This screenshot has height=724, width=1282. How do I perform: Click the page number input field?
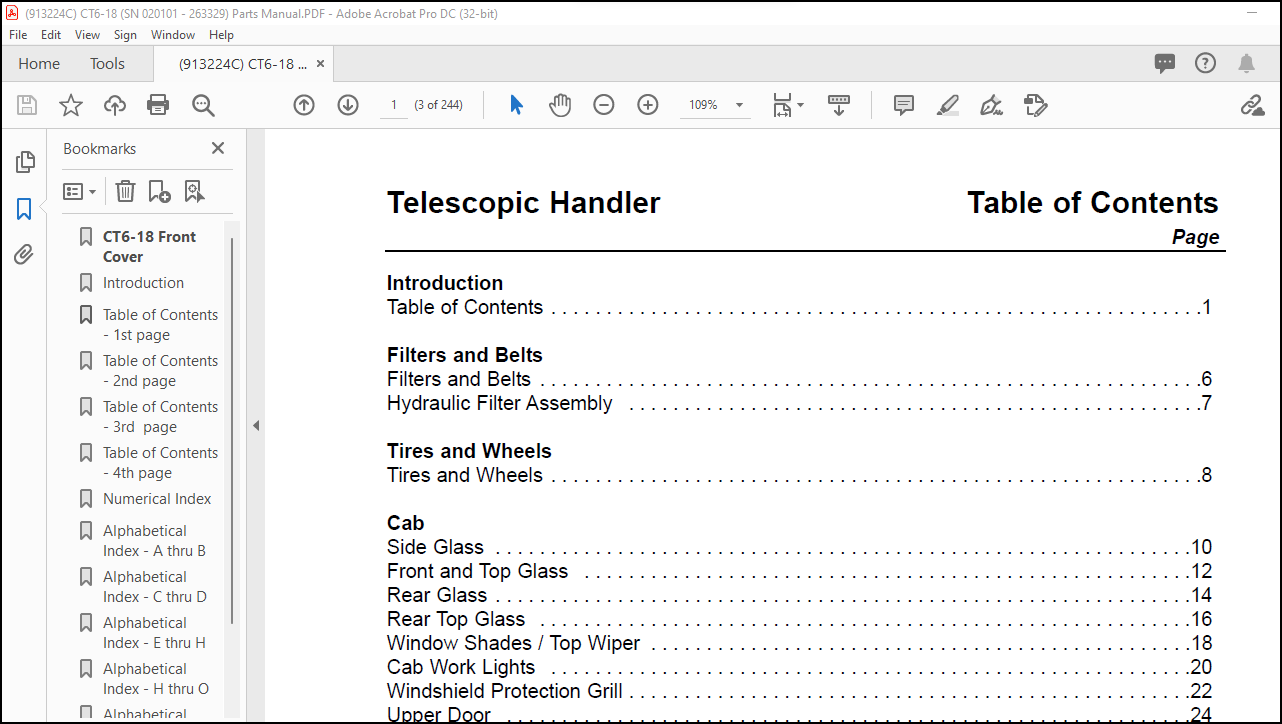(x=393, y=105)
